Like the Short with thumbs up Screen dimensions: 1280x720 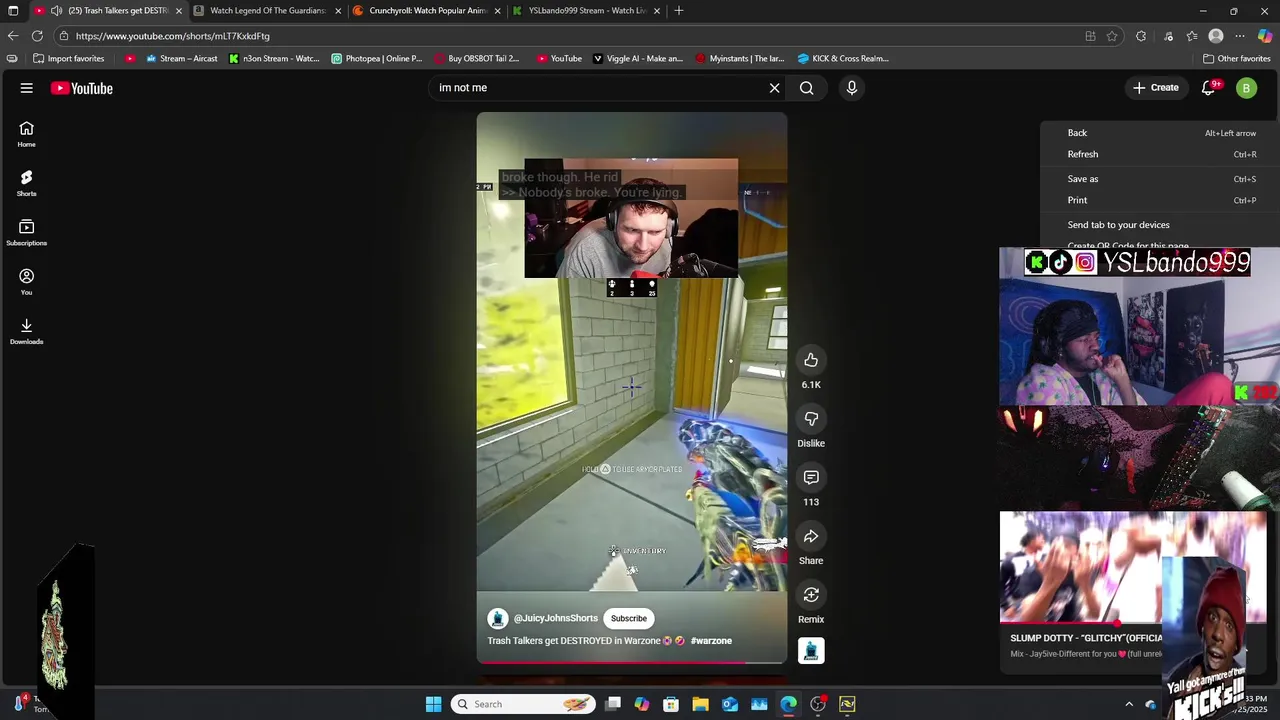(811, 360)
